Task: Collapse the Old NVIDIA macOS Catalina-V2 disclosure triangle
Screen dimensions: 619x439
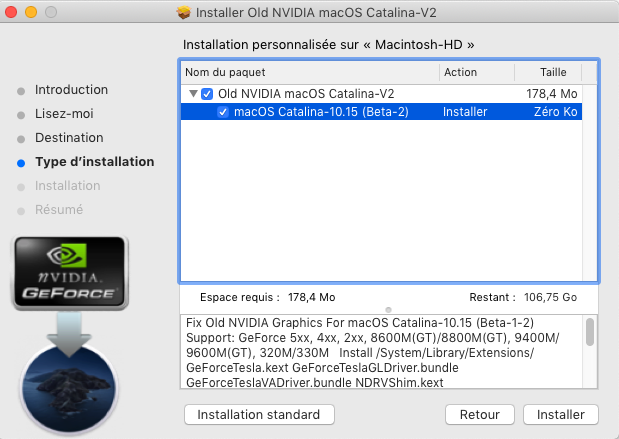Action: pyautogui.click(x=193, y=94)
